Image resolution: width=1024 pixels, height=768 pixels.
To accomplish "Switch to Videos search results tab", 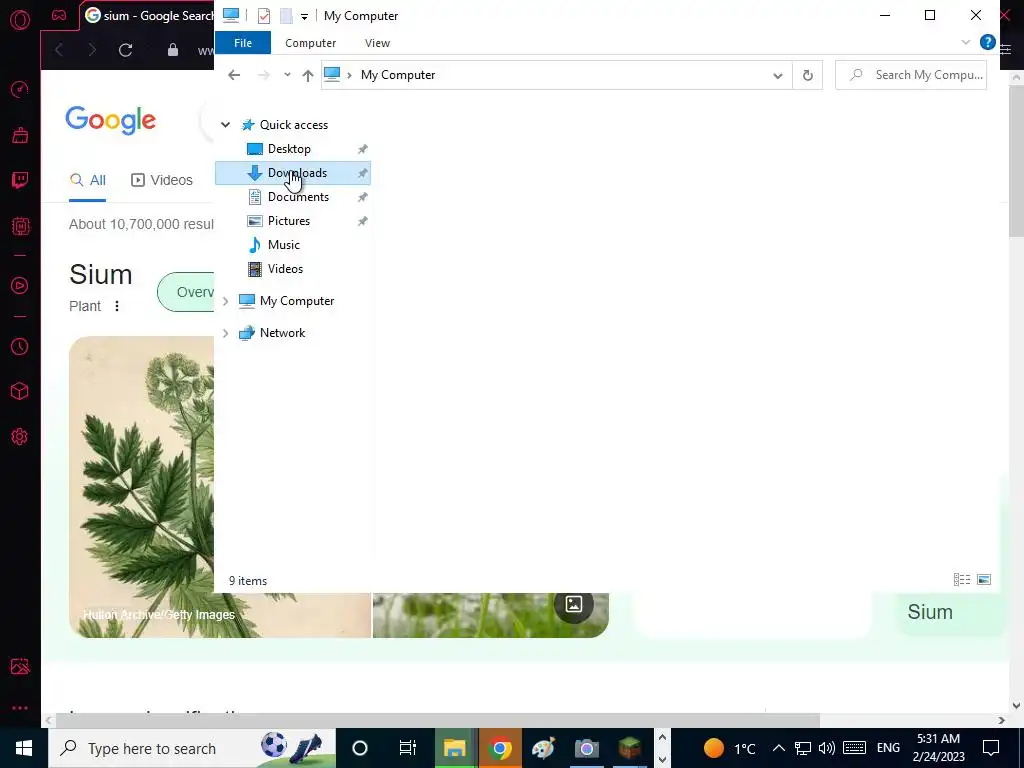I will click(162, 180).
